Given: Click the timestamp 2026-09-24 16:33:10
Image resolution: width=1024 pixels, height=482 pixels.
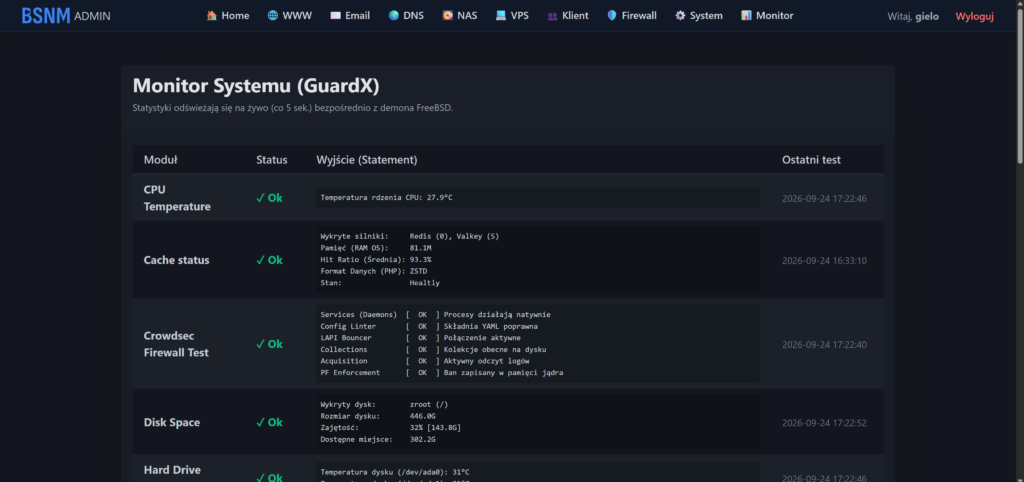Looking at the screenshot, I should 824,261.
